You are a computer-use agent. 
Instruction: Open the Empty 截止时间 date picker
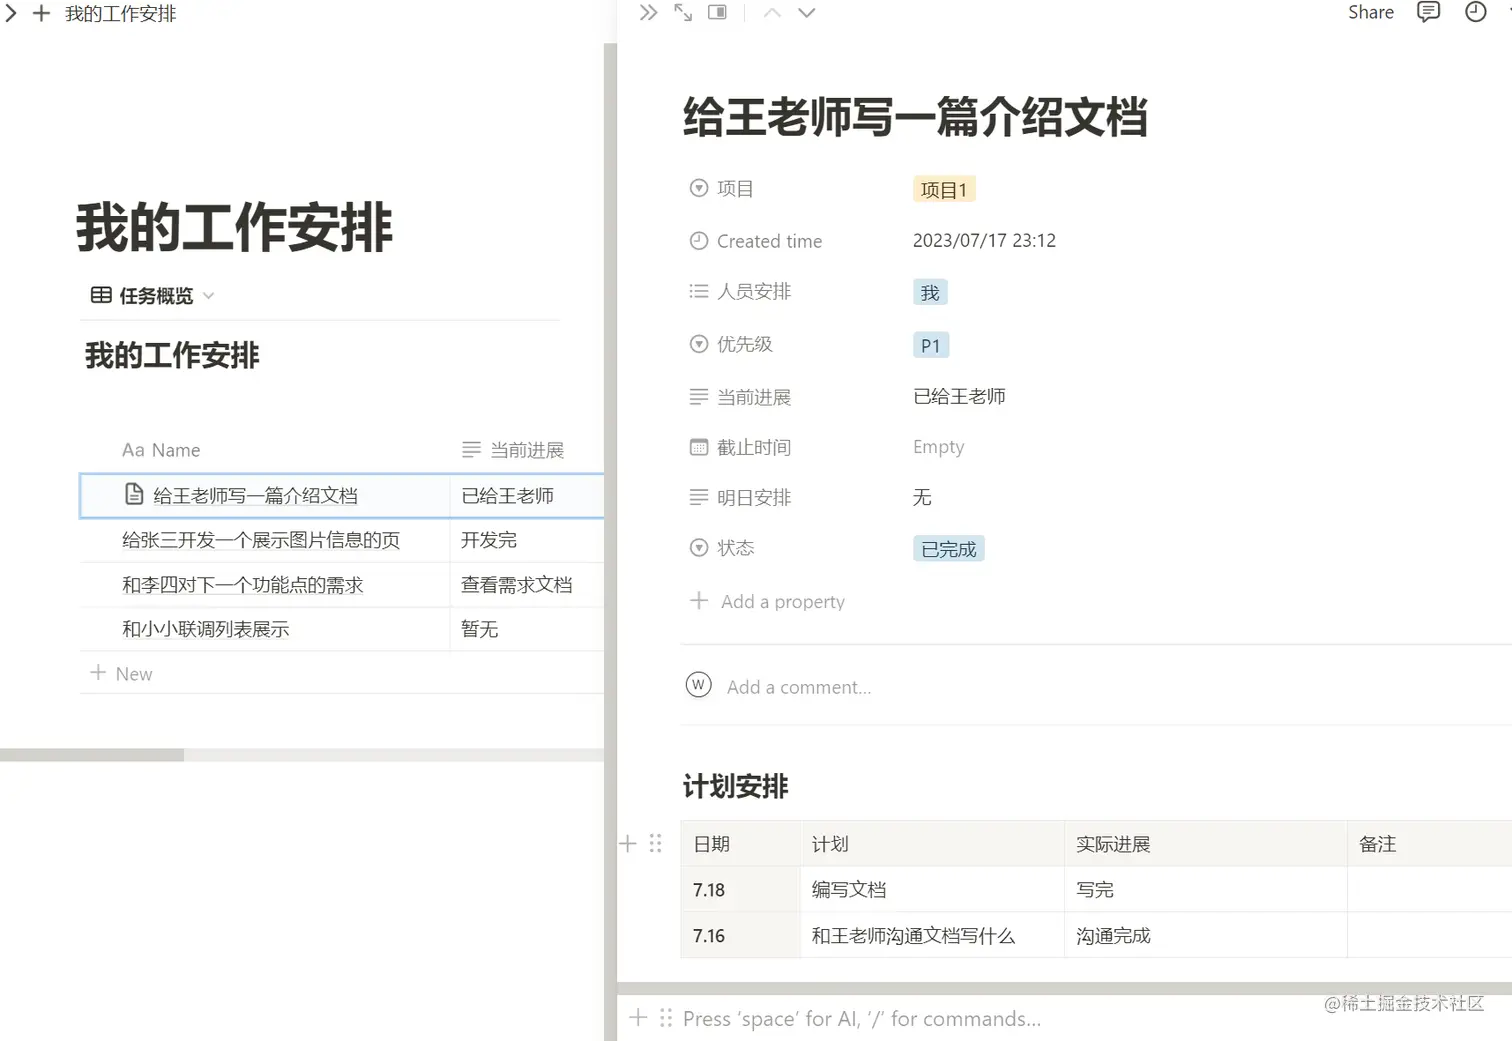[939, 447]
